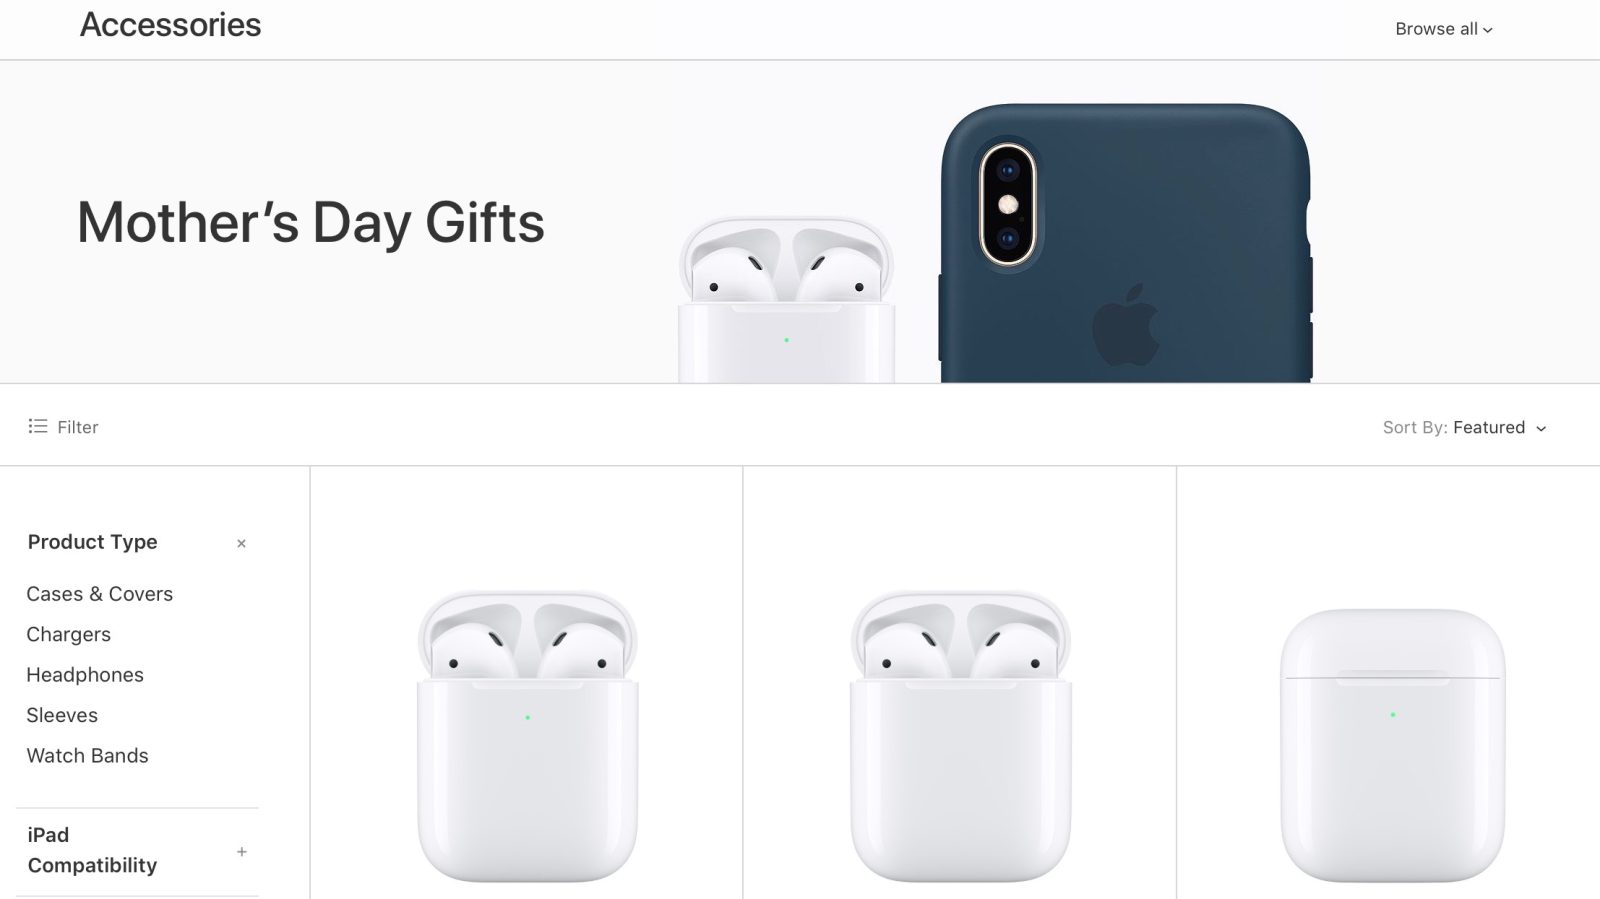Screen dimensions: 1600x899
Task: Select Chargers product type
Action: 68,634
